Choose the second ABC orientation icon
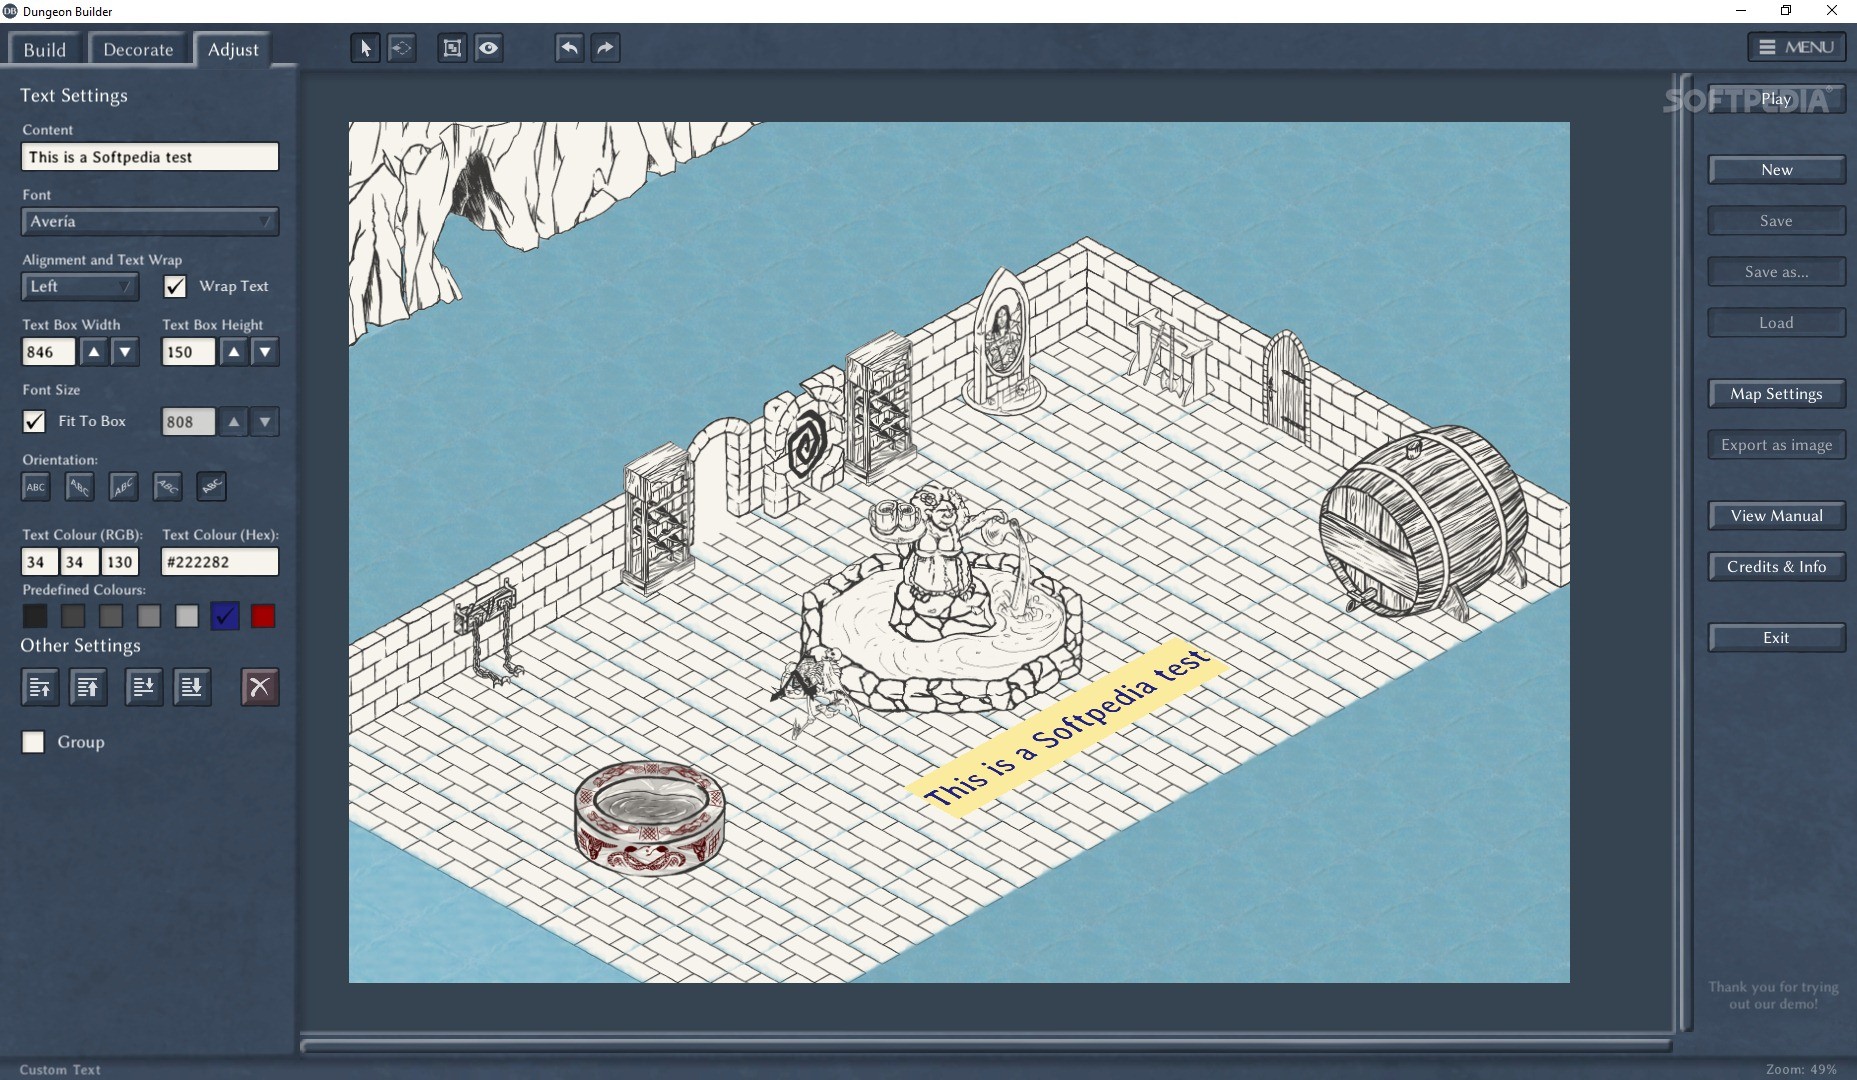1857x1080 pixels. [x=80, y=487]
